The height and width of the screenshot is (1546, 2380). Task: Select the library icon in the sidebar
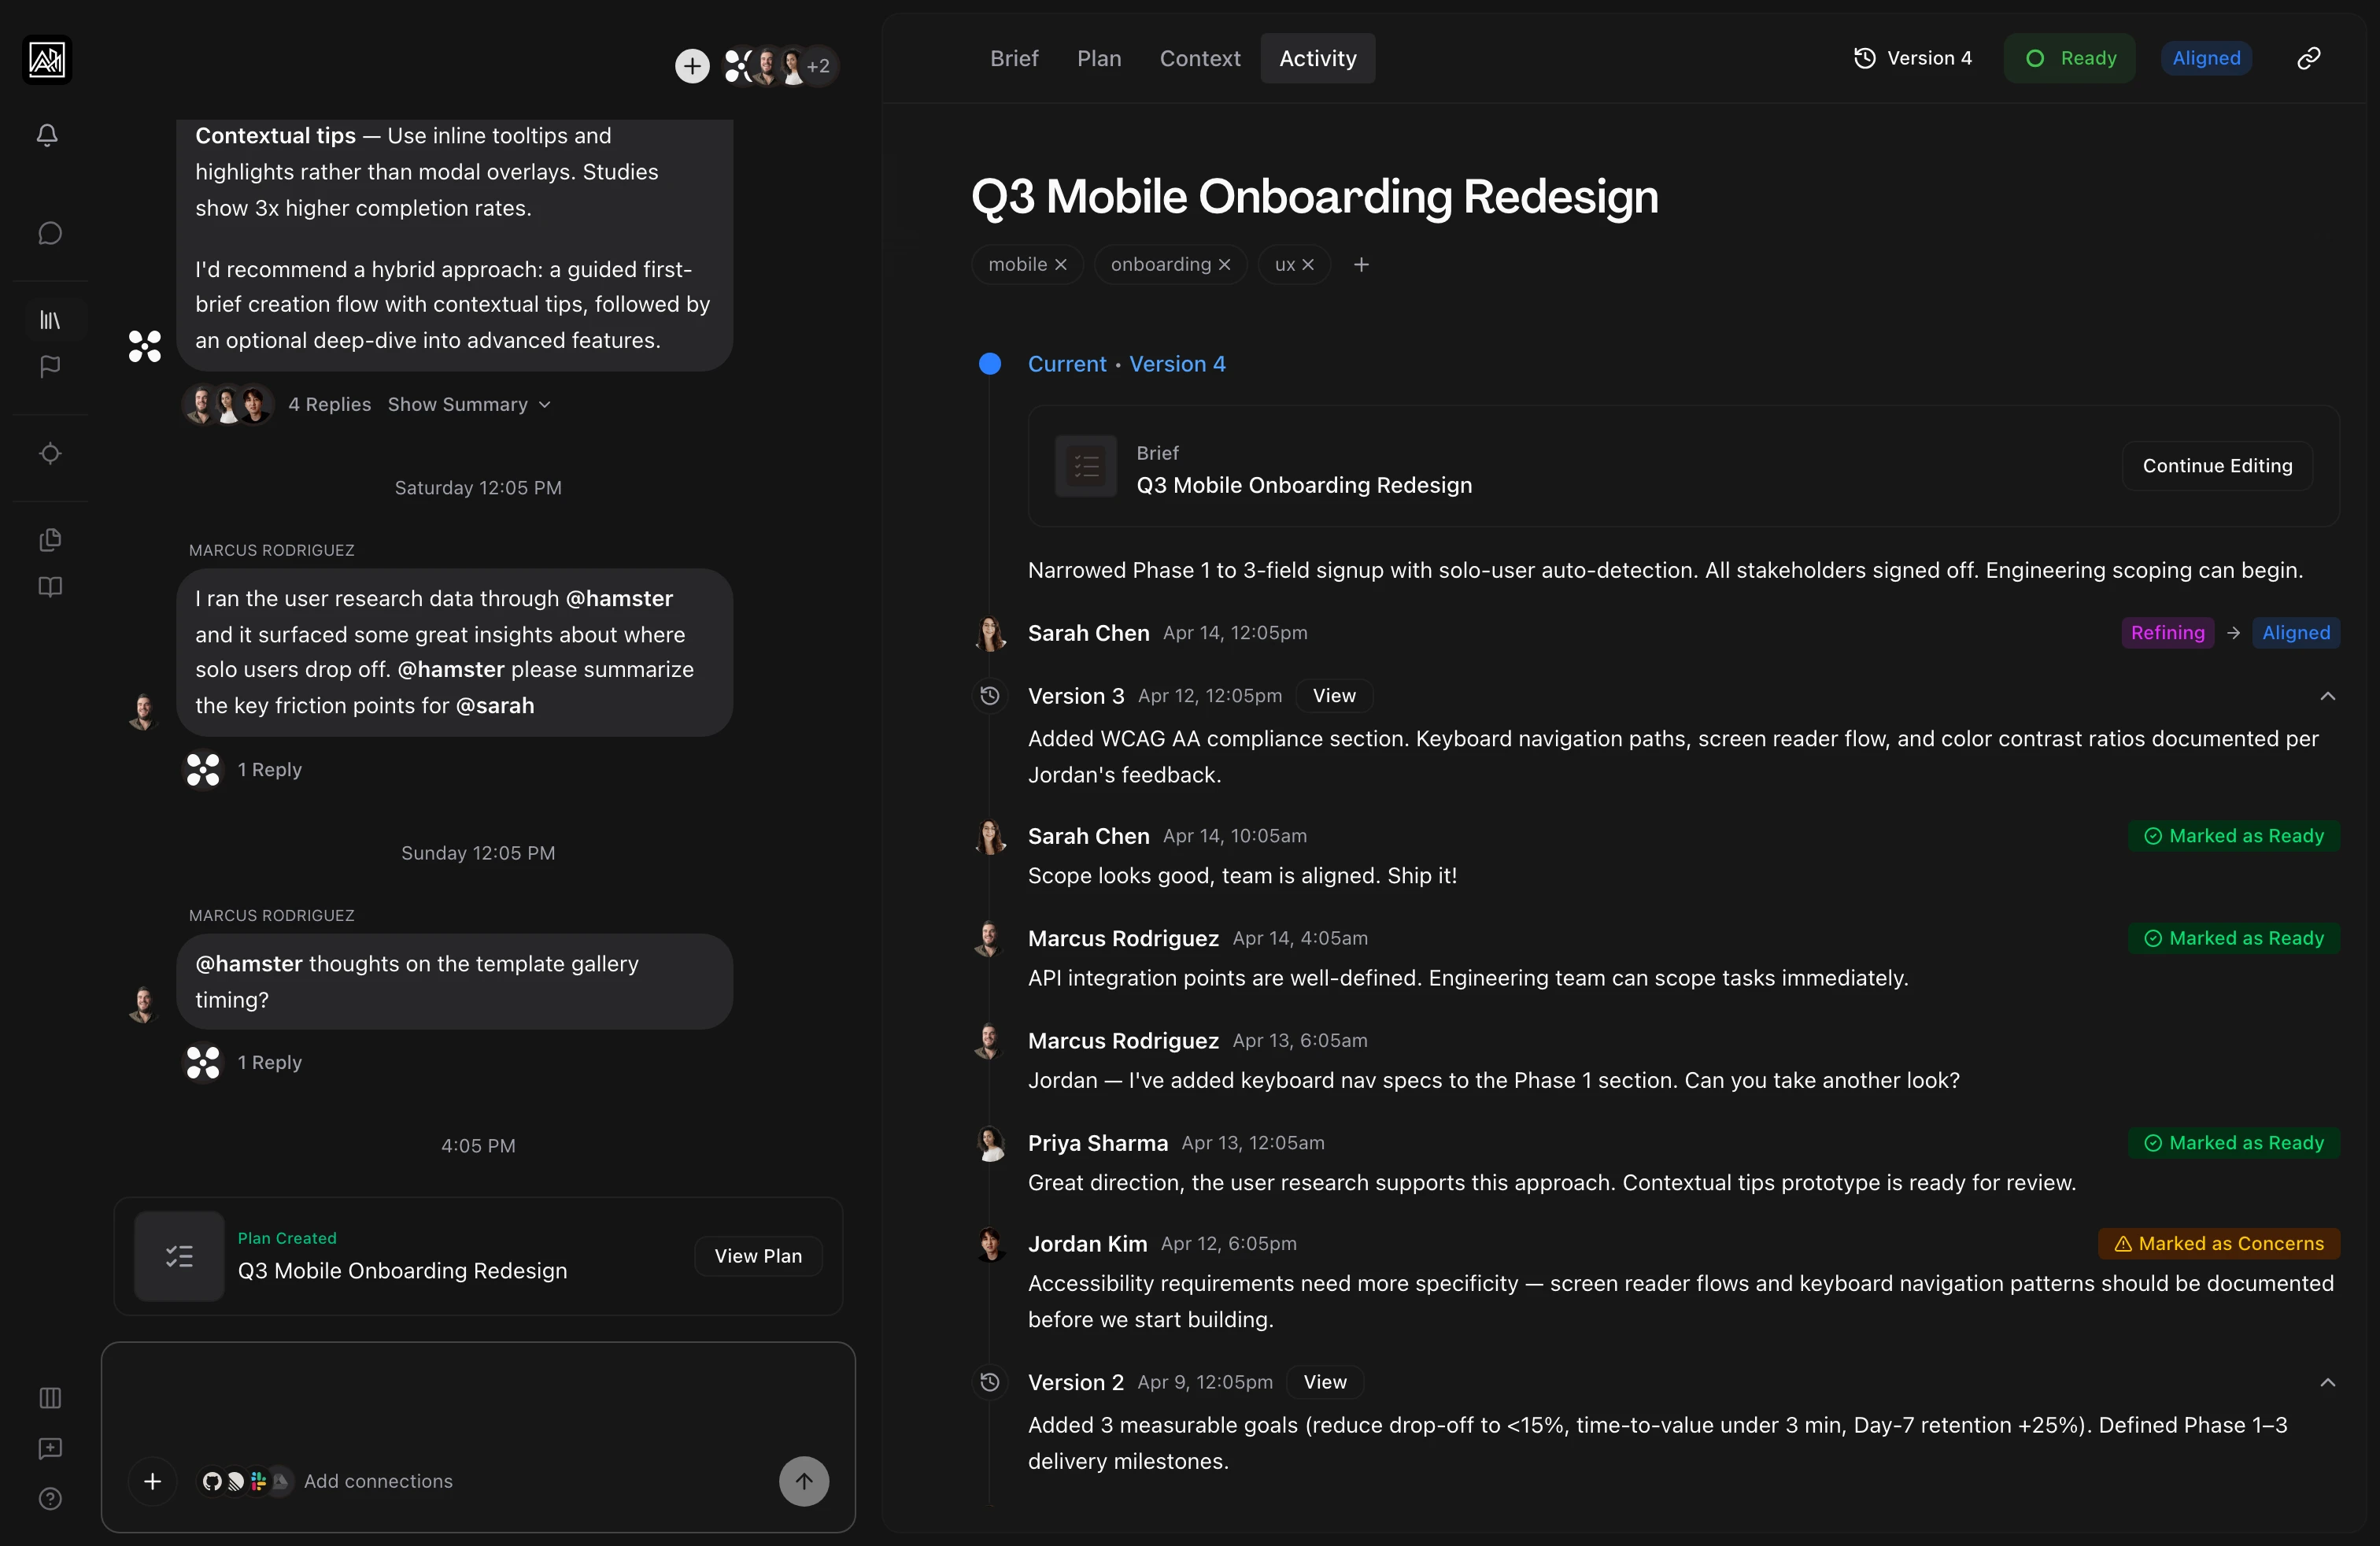pos(49,320)
